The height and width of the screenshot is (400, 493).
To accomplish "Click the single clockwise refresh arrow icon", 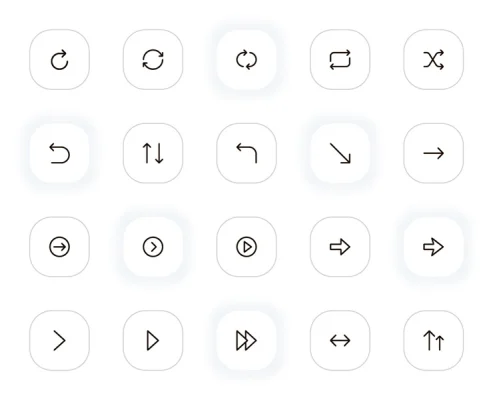I will click(59, 60).
